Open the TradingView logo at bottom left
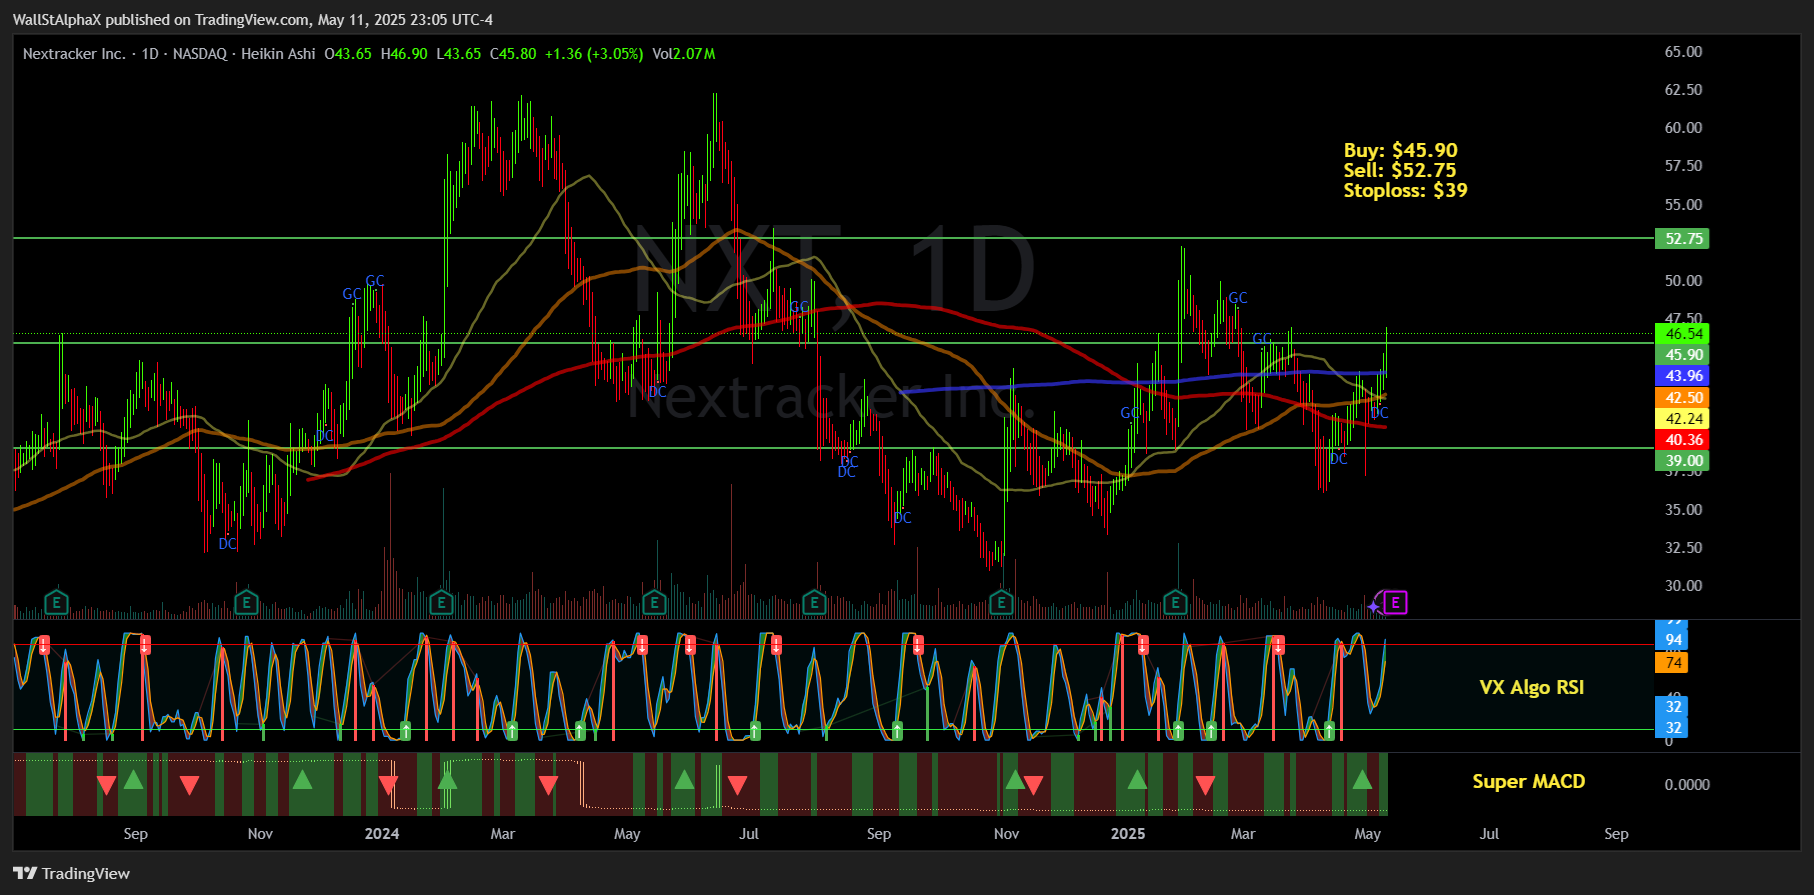 tap(72, 873)
